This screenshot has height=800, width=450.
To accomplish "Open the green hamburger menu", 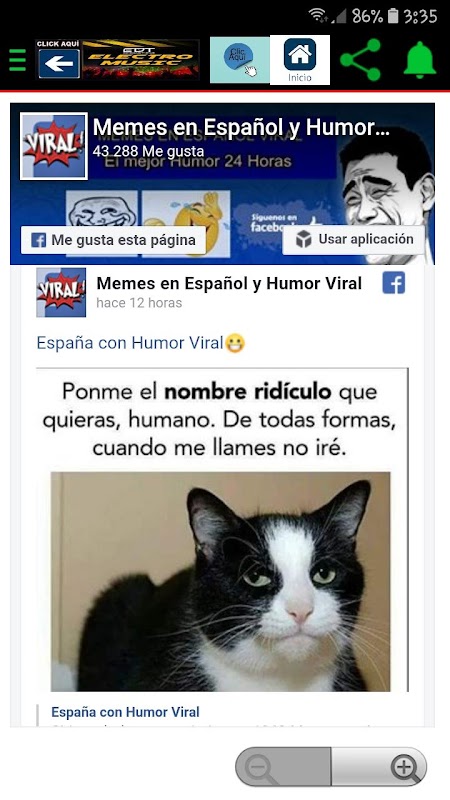I will 17,60.
